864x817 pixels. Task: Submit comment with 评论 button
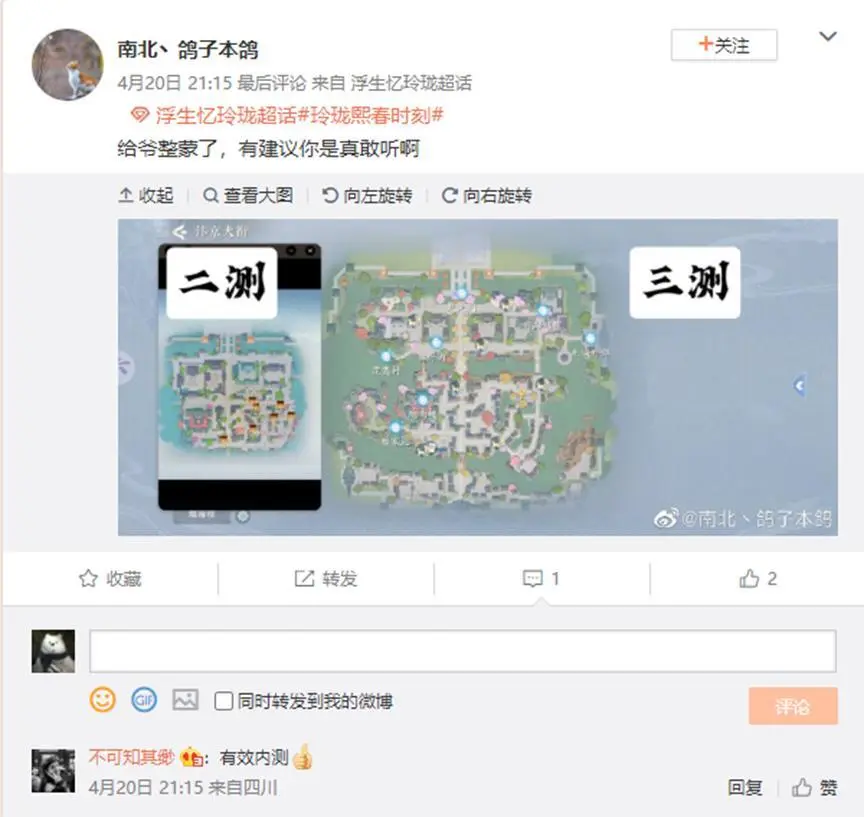[793, 706]
